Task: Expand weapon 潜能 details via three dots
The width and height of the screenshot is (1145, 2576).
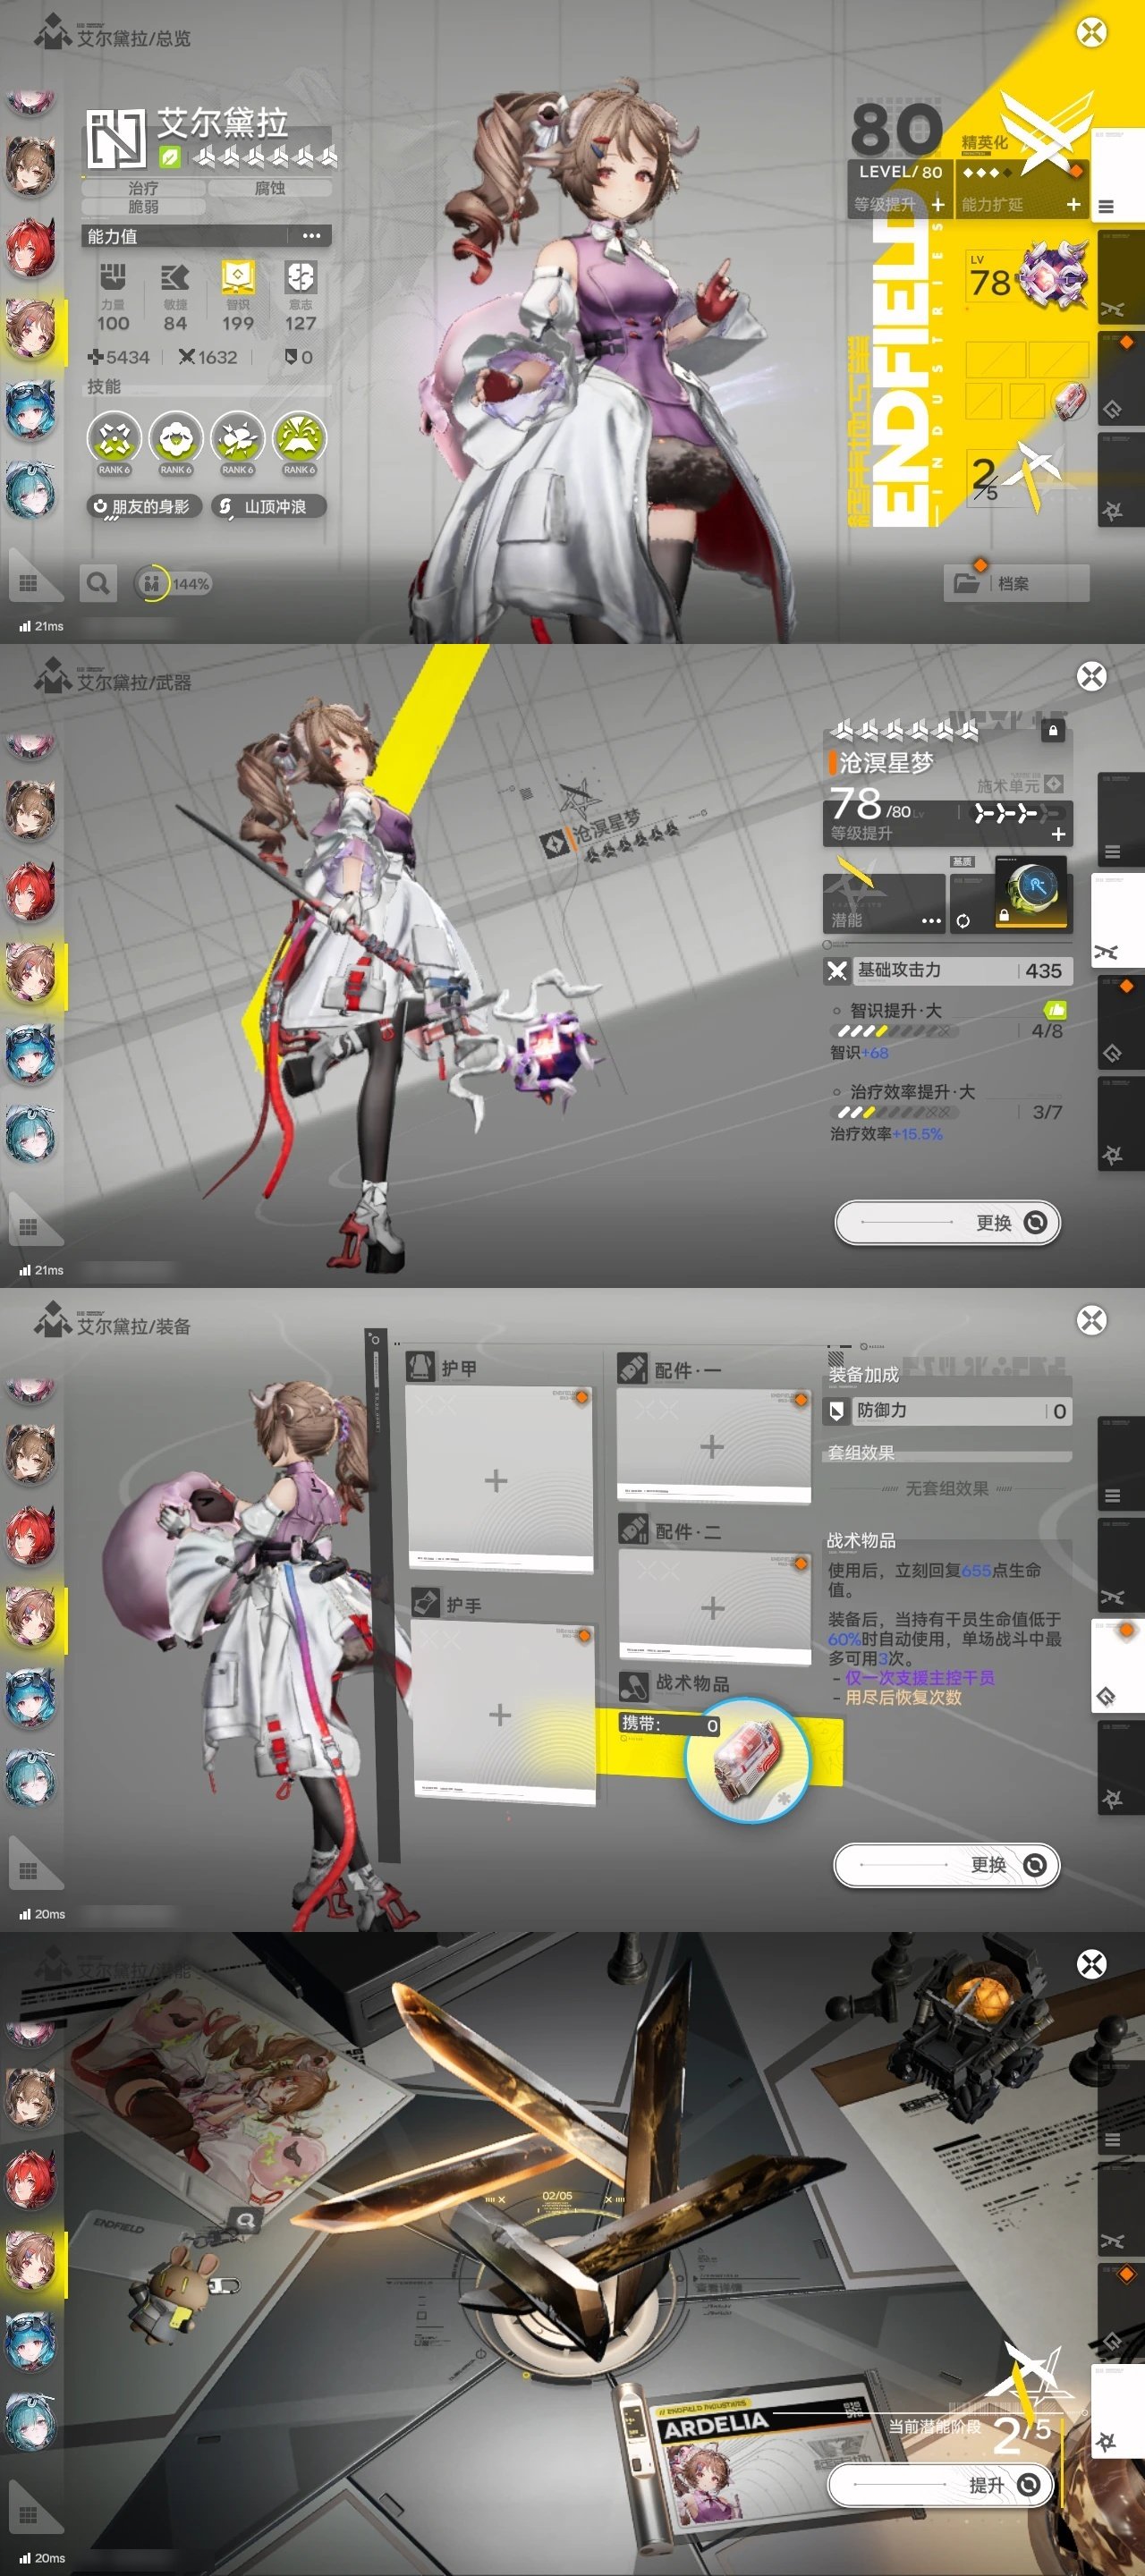Action: point(930,920)
